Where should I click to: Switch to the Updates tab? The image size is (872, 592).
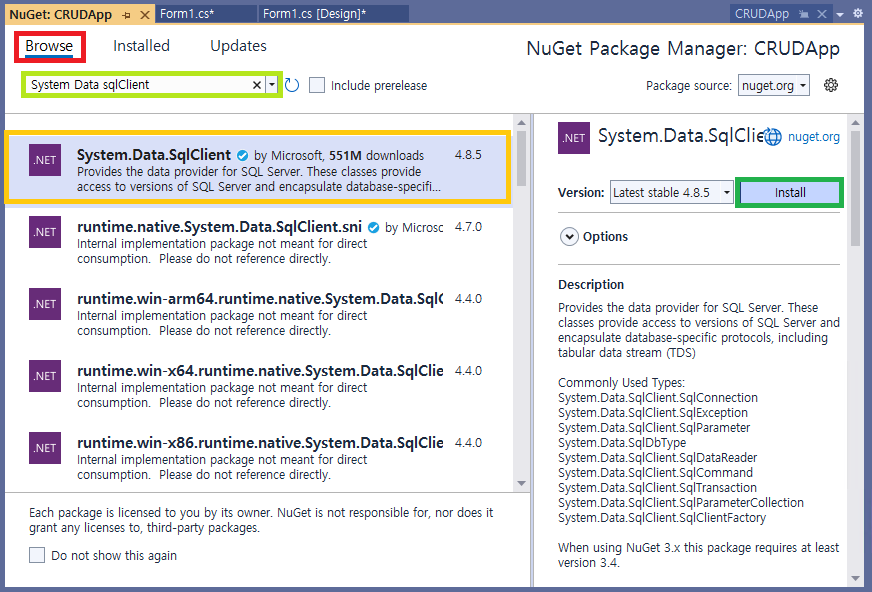pyautogui.click(x=238, y=46)
